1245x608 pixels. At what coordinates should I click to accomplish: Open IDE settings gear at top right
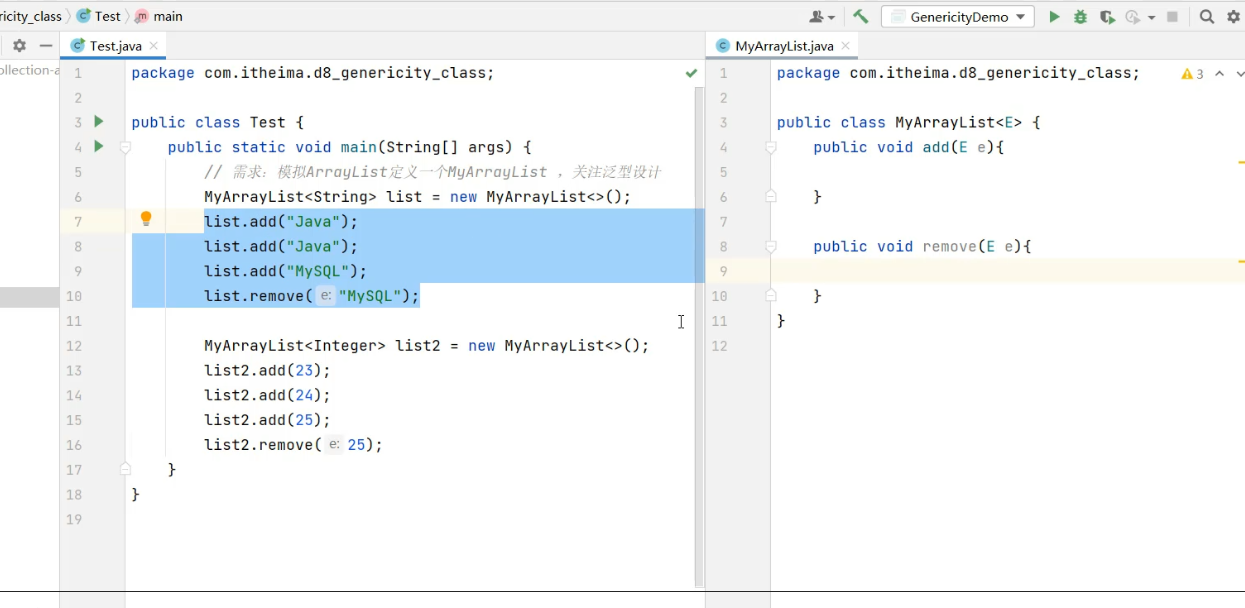pyautogui.click(x=1233, y=17)
